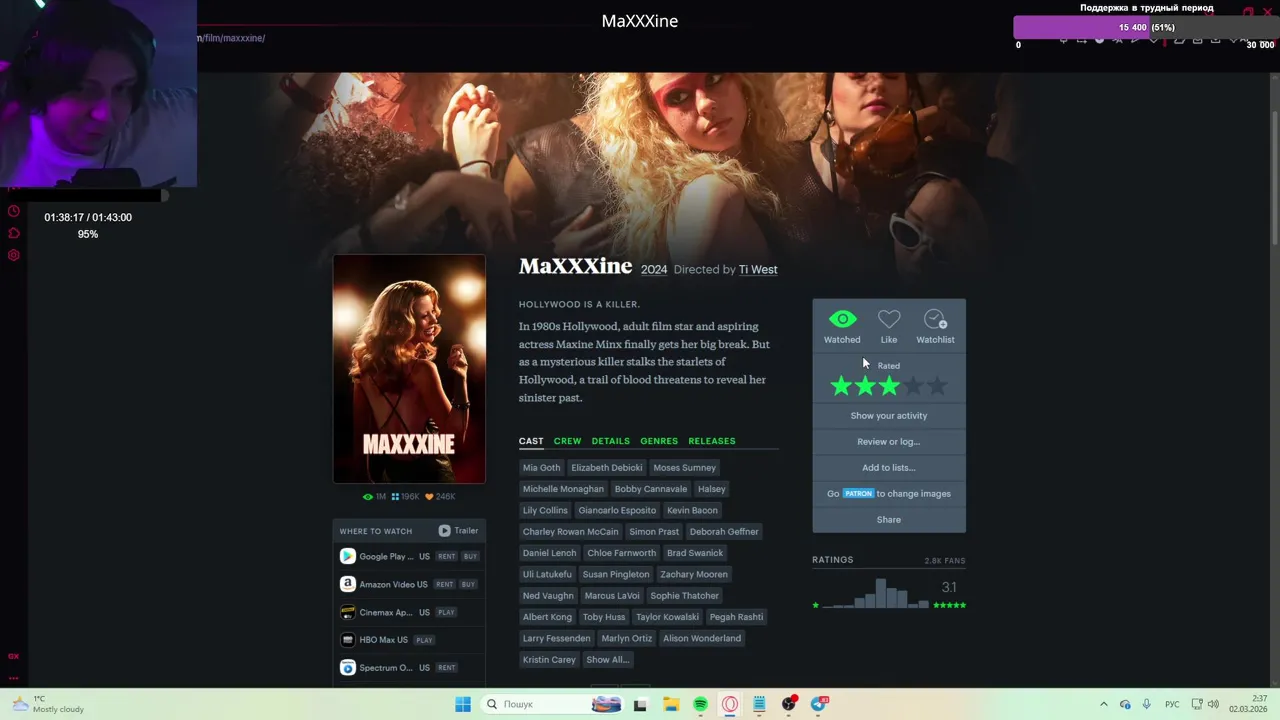The width and height of the screenshot is (1280, 720).
Task: Click the Google Play service icon
Action: tap(347, 556)
